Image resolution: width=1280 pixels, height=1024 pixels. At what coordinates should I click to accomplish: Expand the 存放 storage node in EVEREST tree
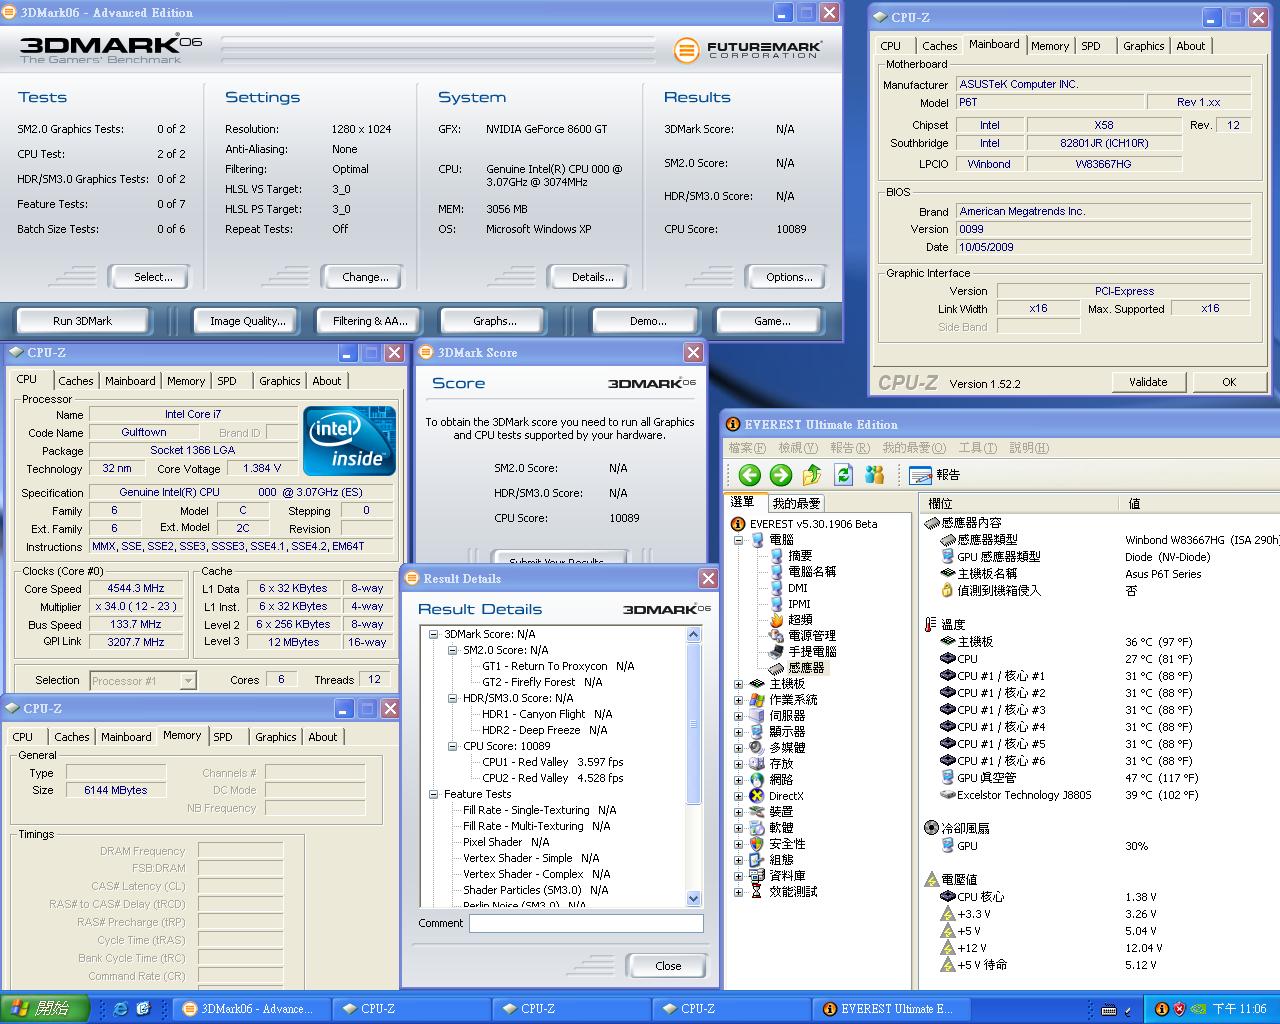(739, 764)
